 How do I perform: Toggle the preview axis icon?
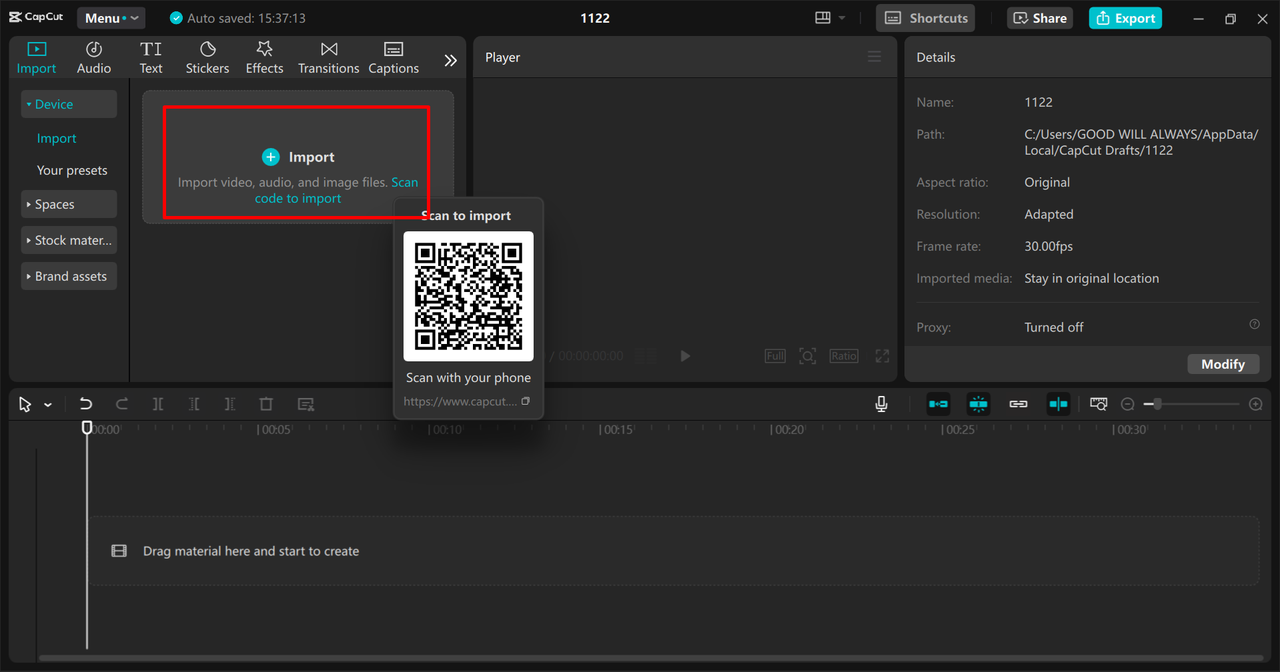click(1058, 404)
